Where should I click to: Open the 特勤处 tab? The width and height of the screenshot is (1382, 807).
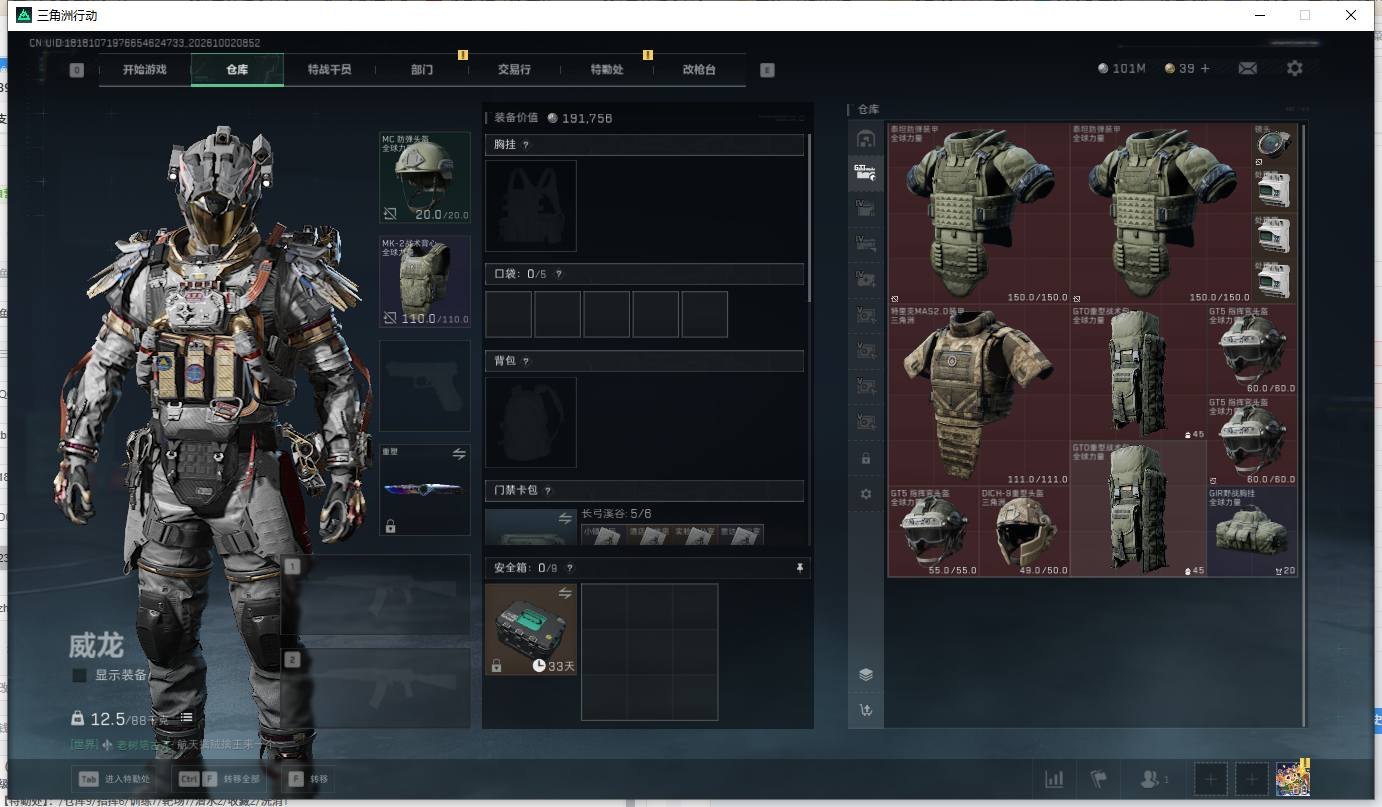coord(607,70)
